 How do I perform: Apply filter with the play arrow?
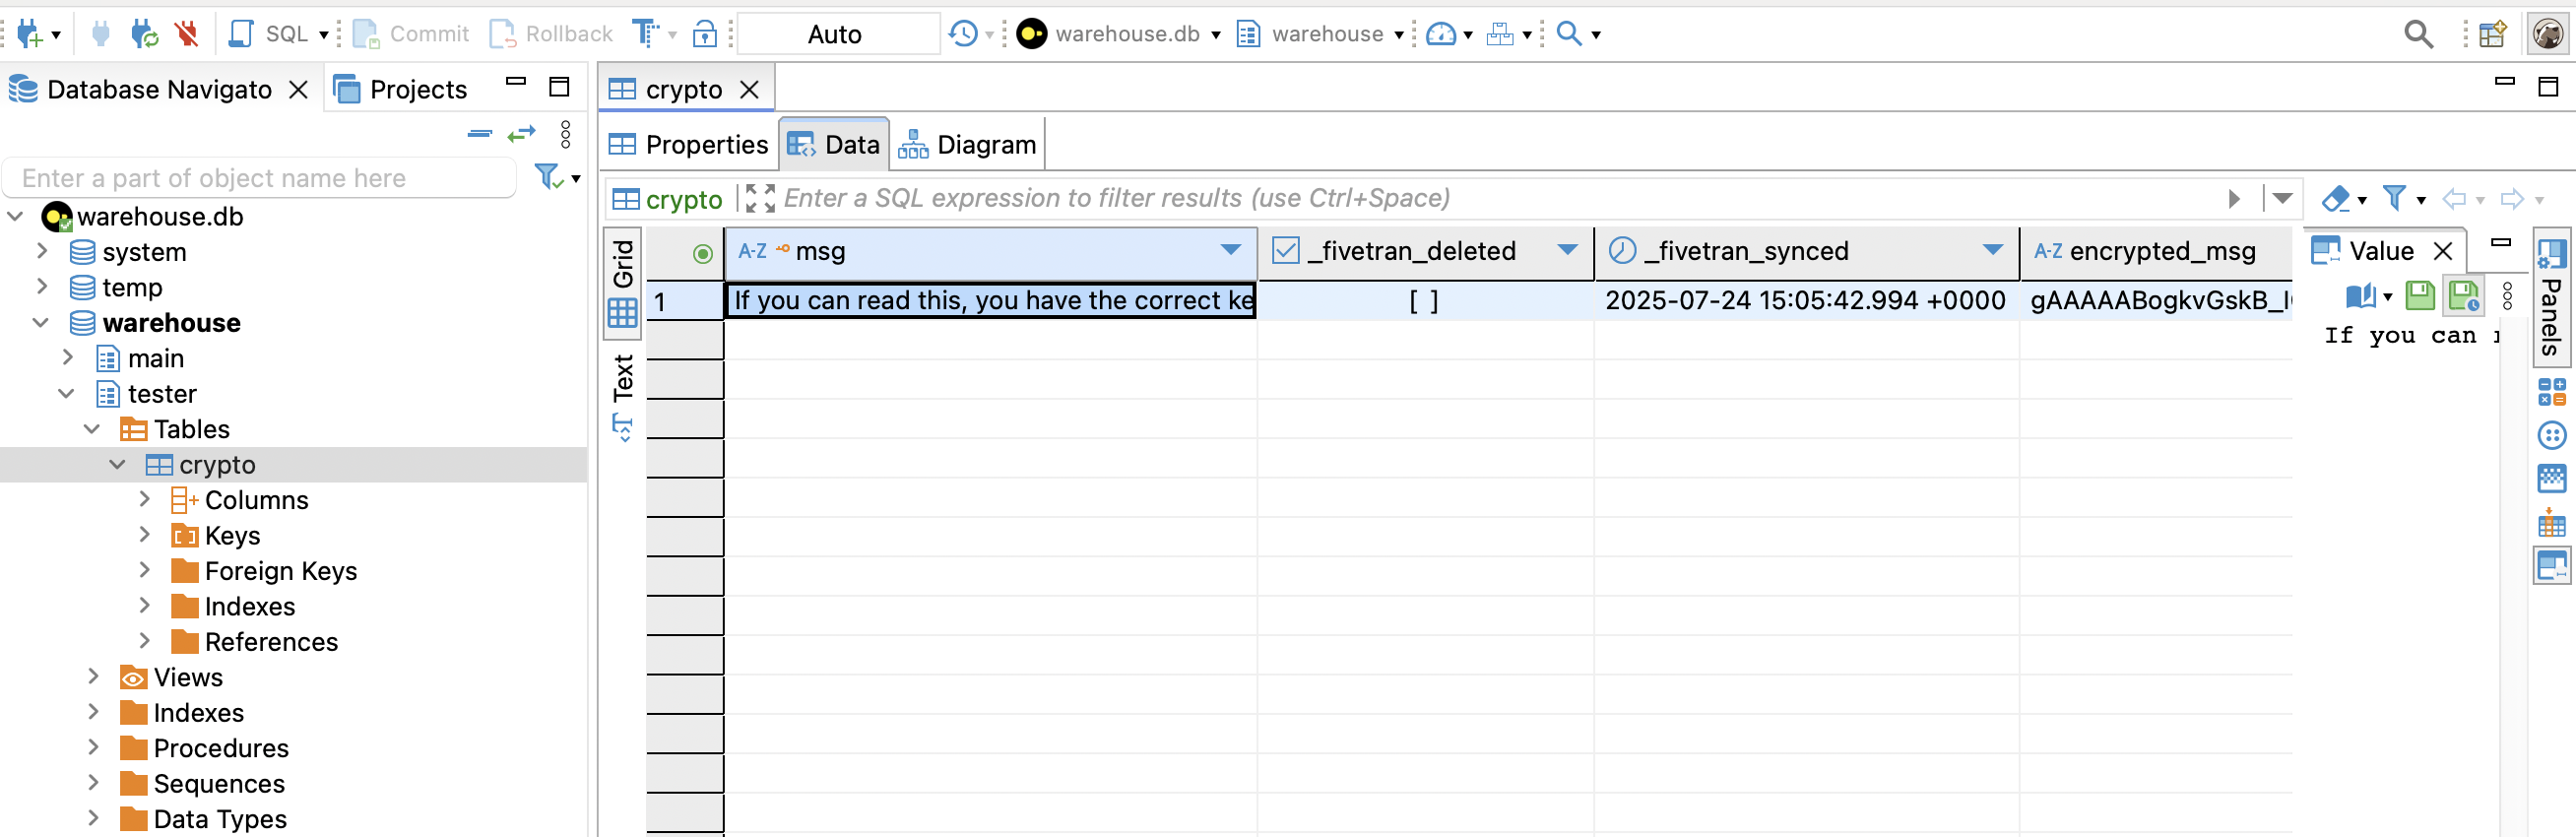(x=2234, y=199)
